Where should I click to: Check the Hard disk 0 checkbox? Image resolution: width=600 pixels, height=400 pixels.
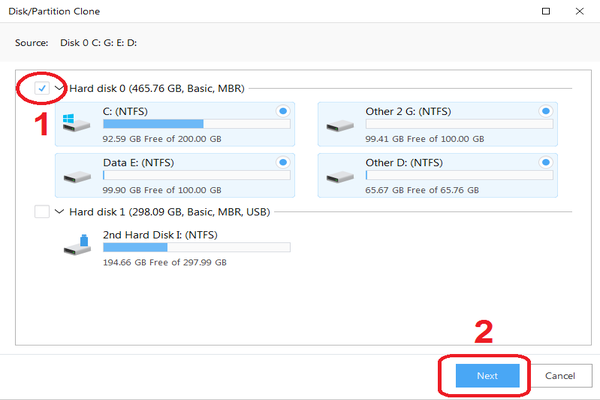tap(41, 88)
